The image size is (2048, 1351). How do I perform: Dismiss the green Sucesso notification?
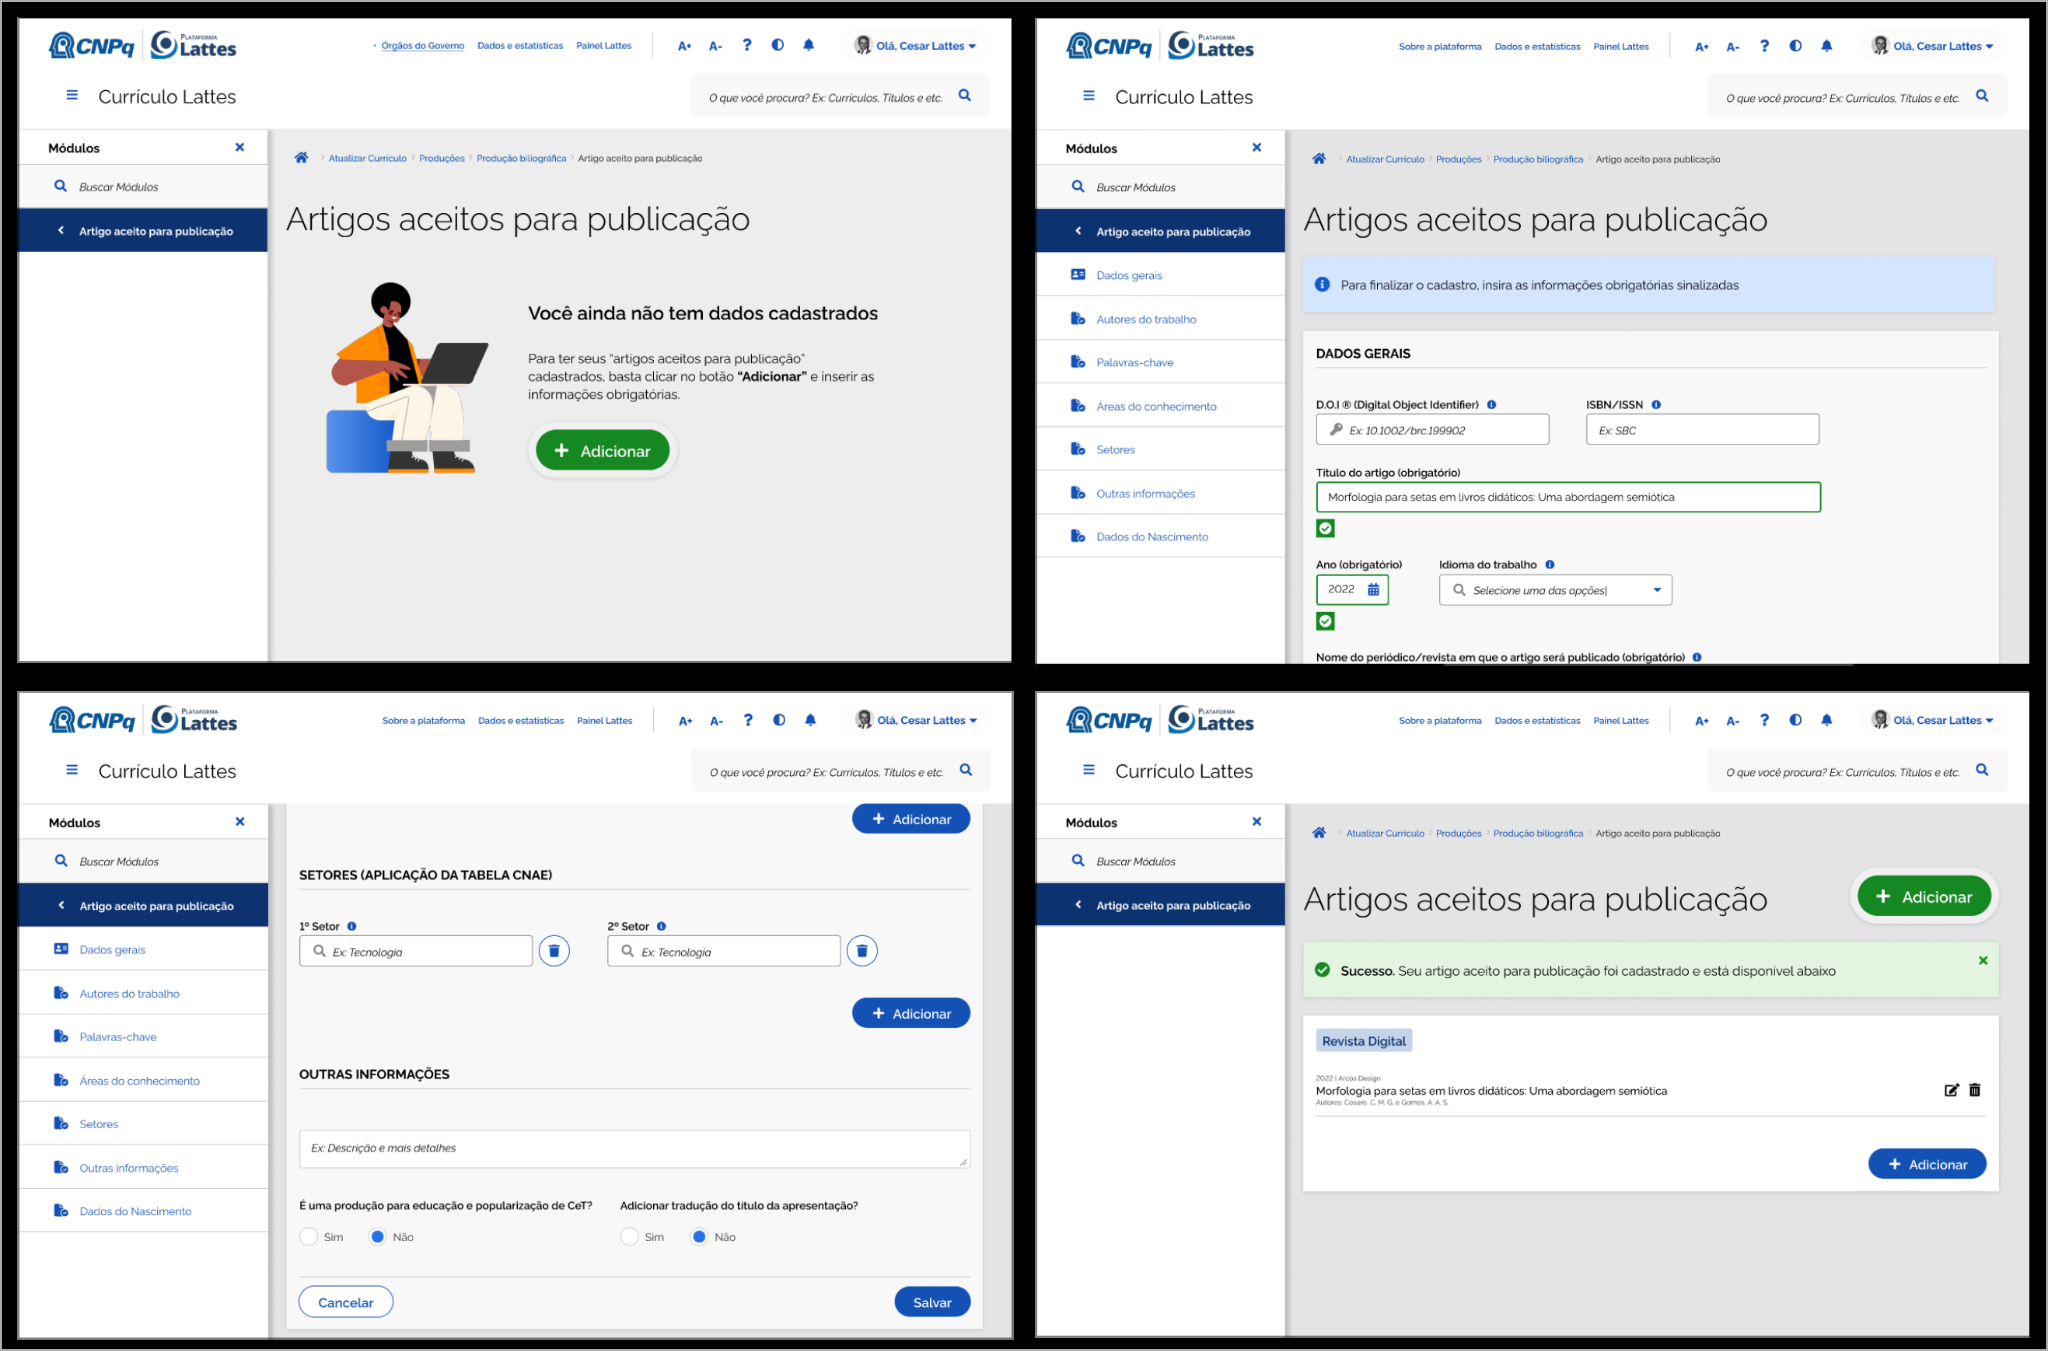tap(1983, 960)
